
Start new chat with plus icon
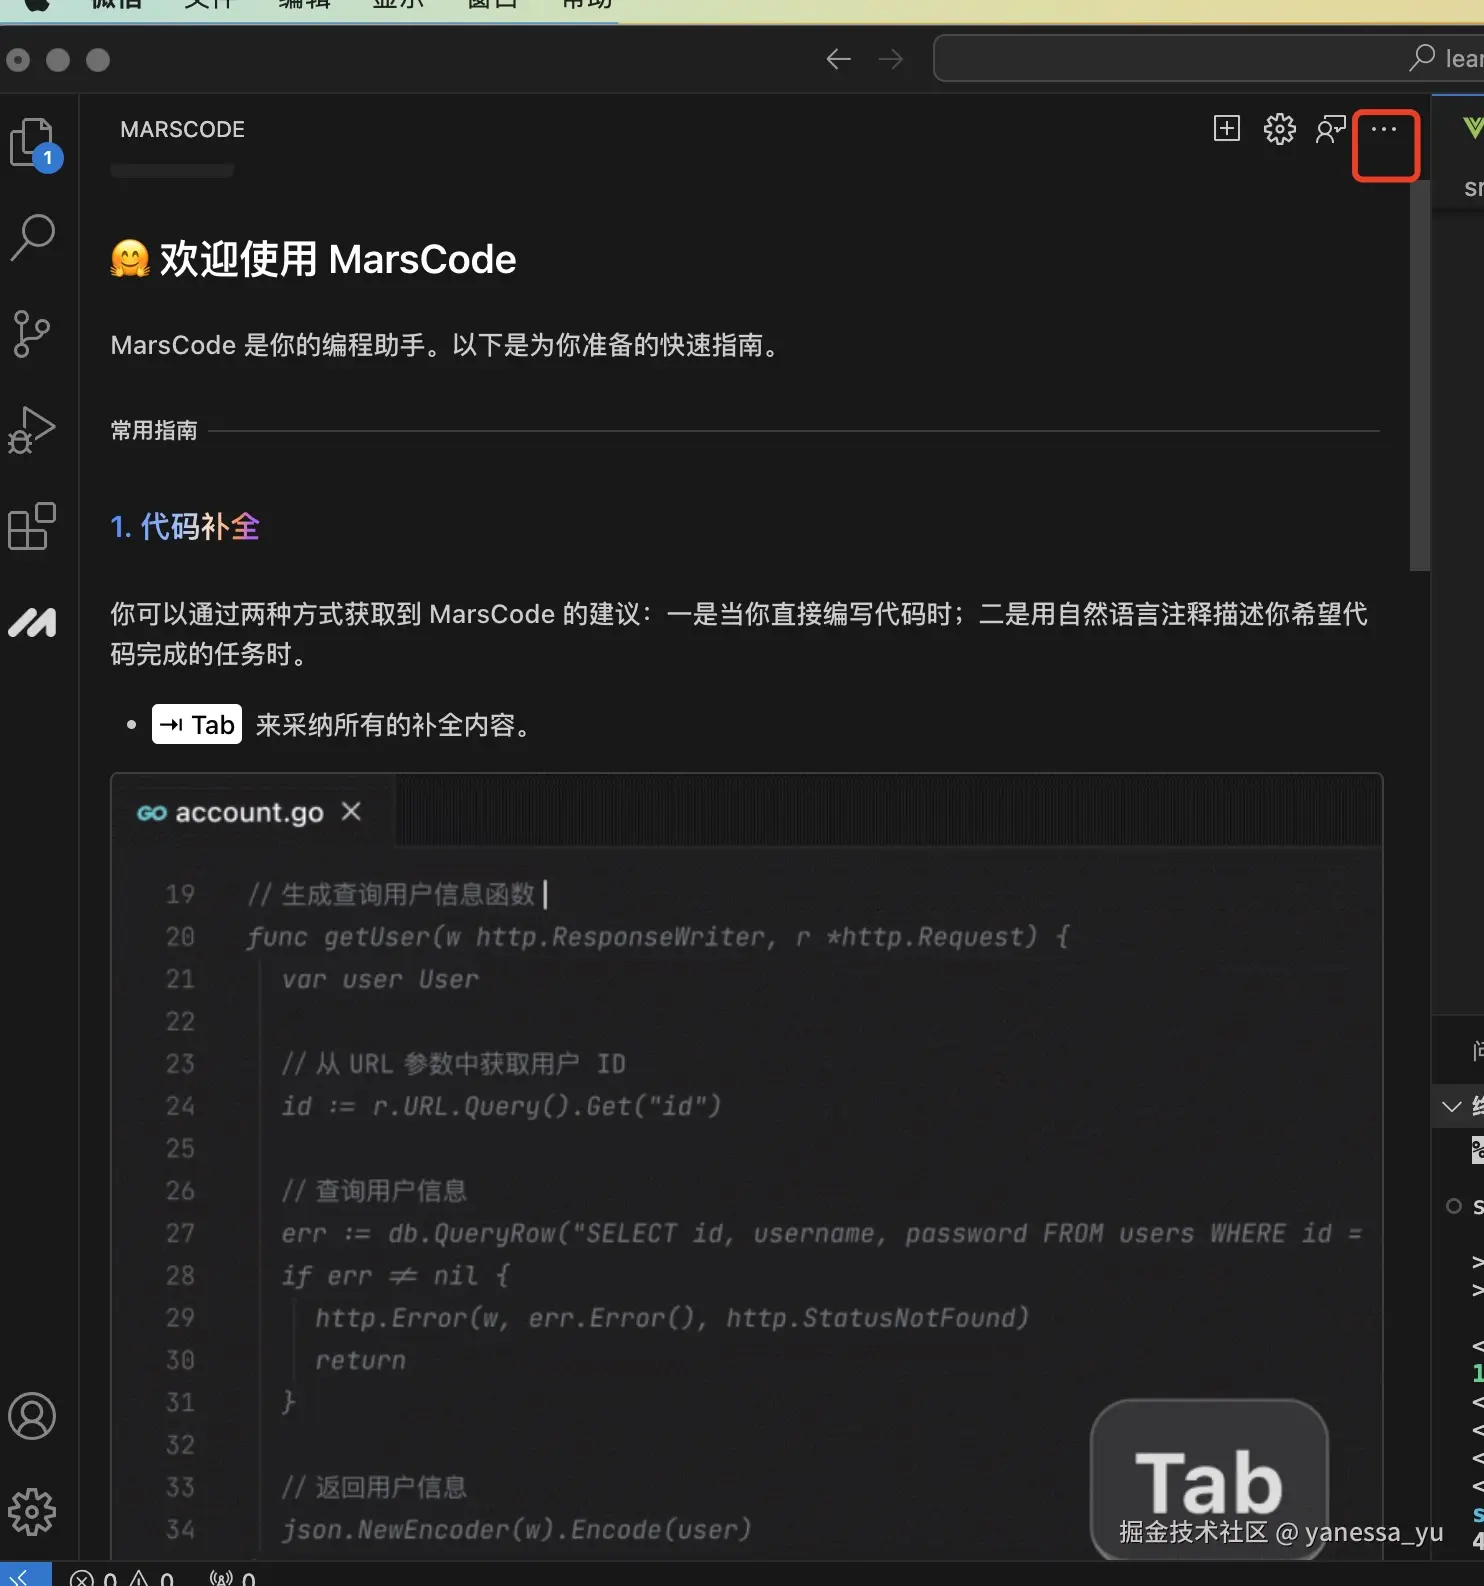click(1227, 129)
